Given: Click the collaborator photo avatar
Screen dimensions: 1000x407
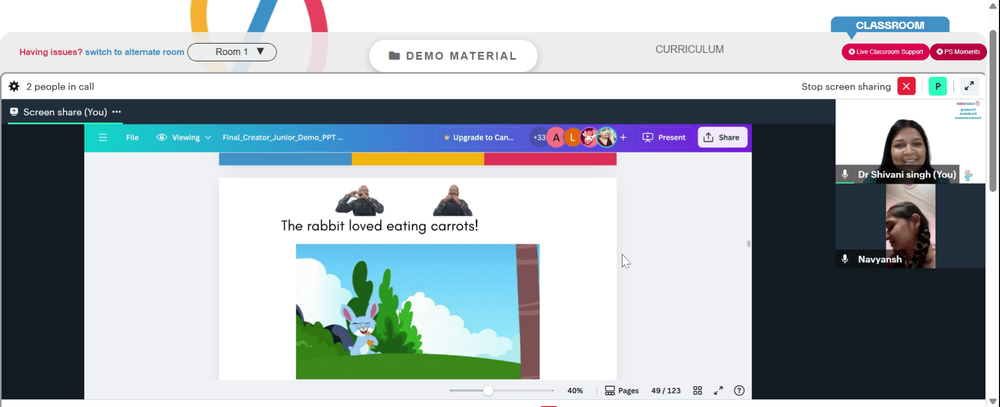Looking at the screenshot, I should click(607, 137).
